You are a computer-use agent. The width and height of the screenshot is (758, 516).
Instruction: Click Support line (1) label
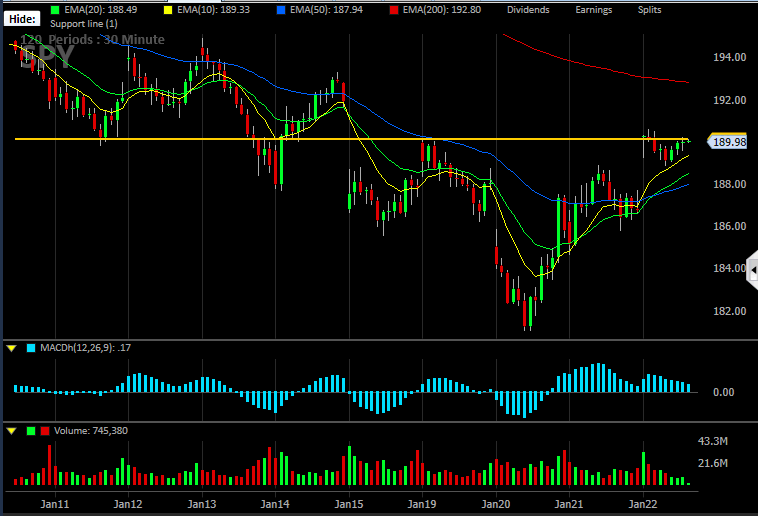coord(84,24)
